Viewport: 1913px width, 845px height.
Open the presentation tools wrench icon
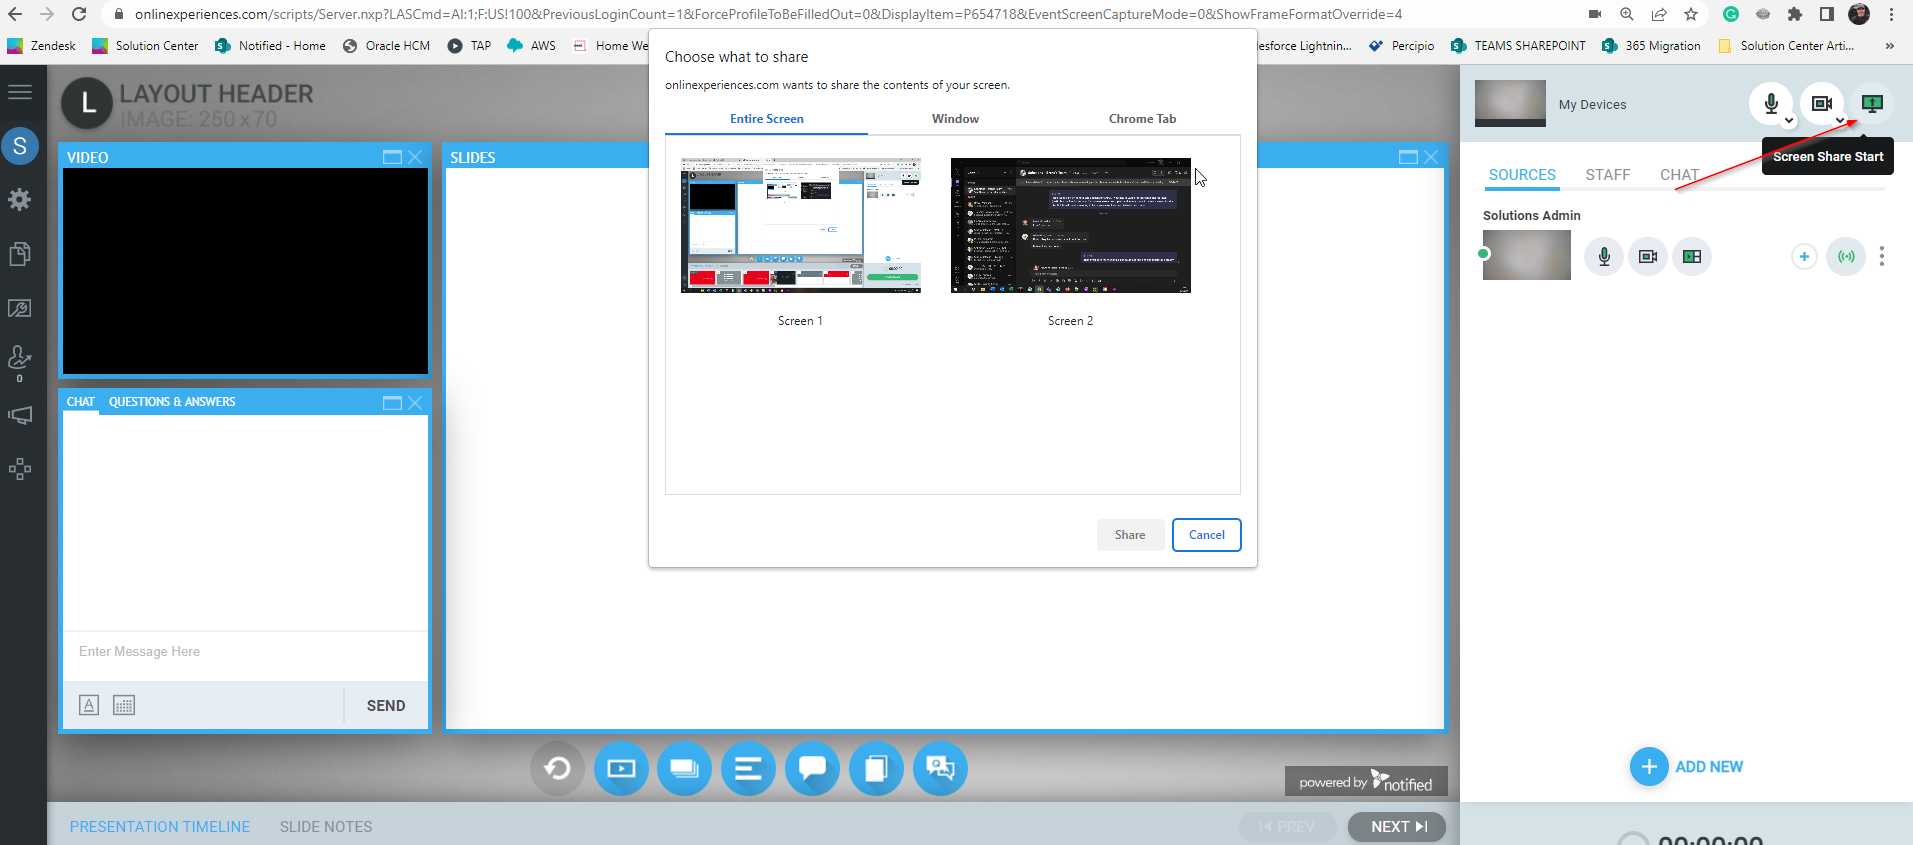20,308
